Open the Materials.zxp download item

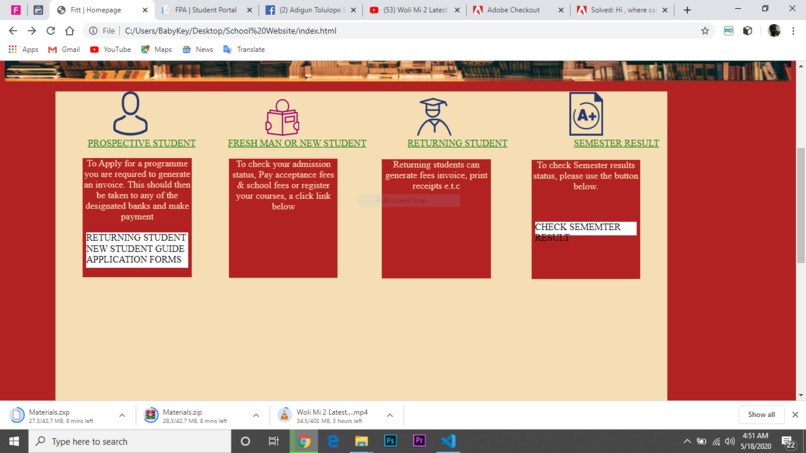click(61, 415)
